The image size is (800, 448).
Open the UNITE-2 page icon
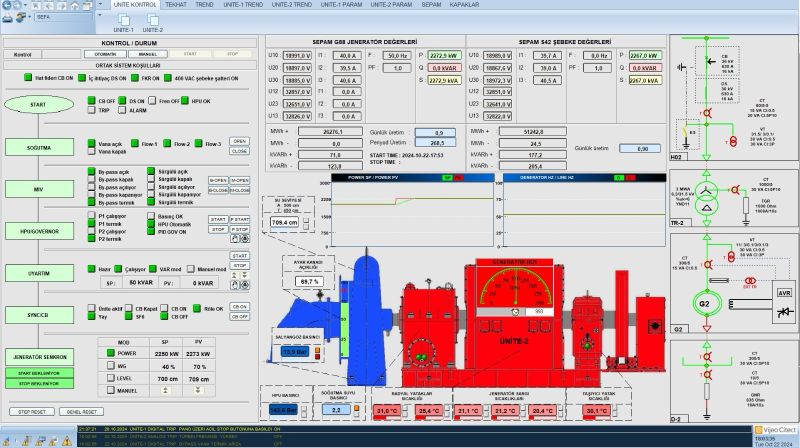tap(153, 19)
